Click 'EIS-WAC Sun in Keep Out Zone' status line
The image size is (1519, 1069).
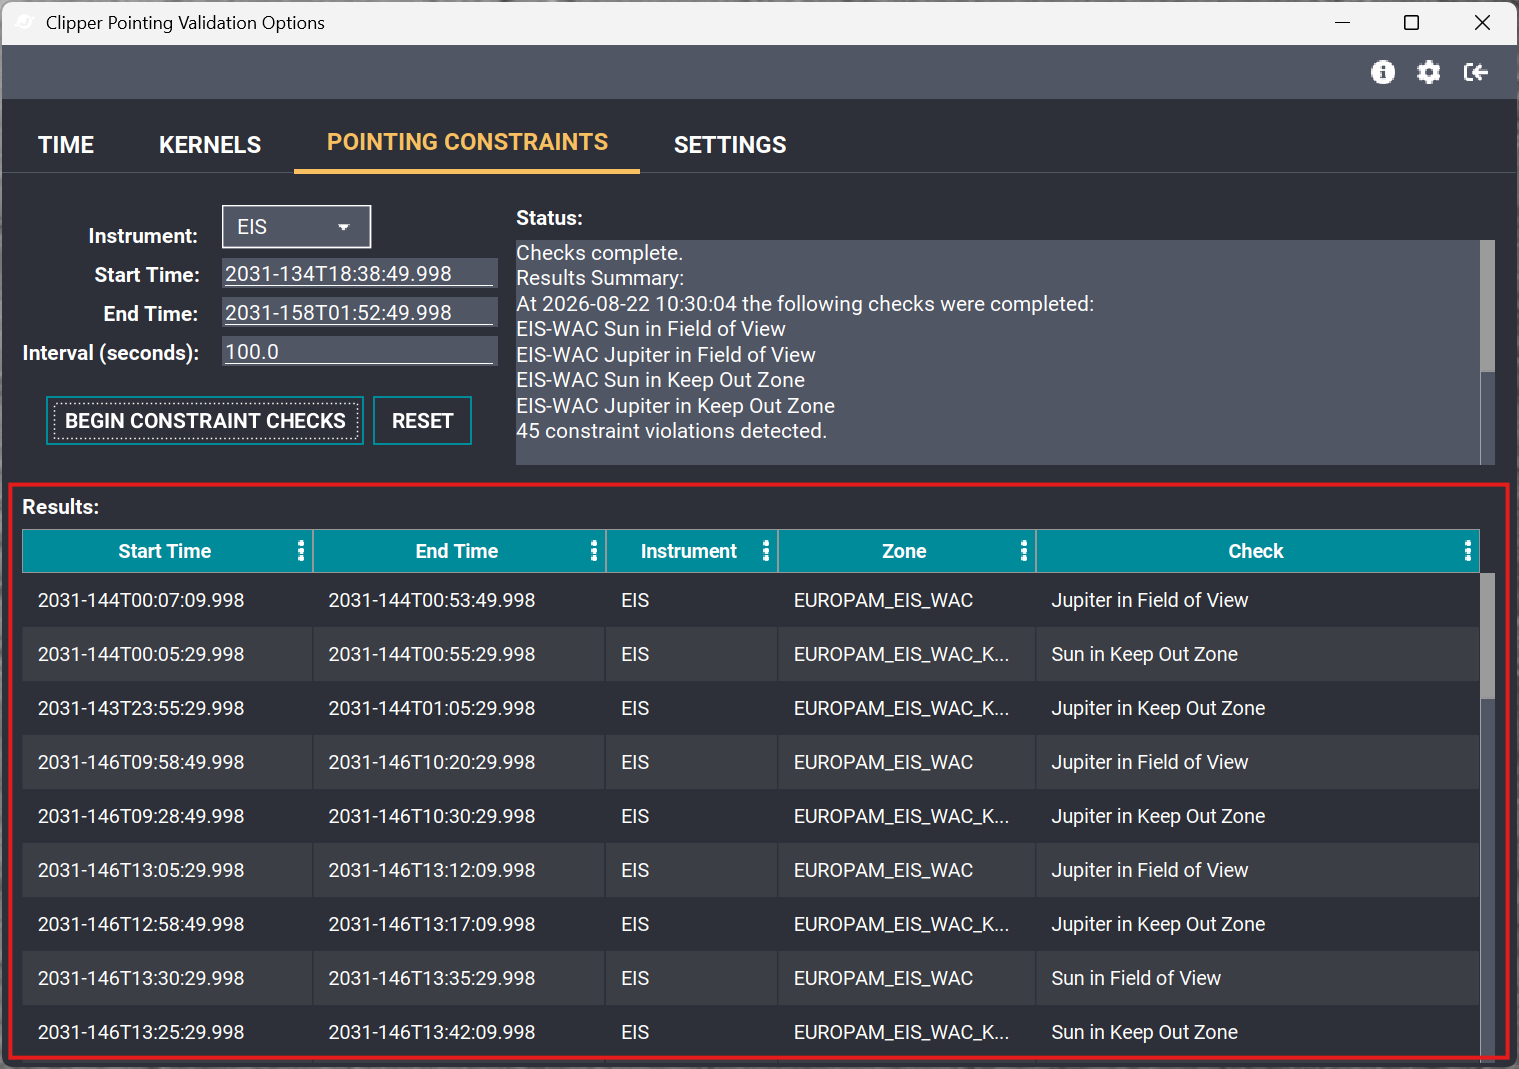click(660, 380)
